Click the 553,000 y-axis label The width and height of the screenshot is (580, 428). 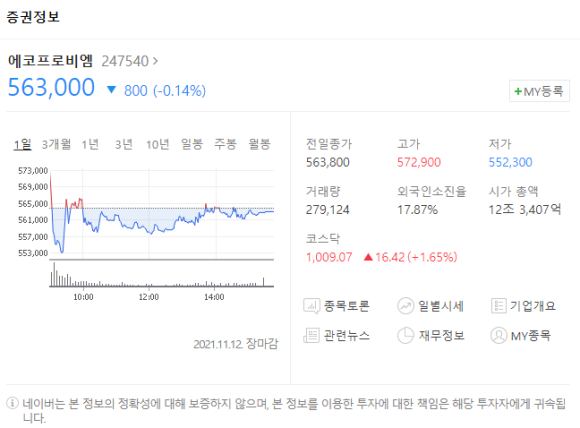[33, 253]
